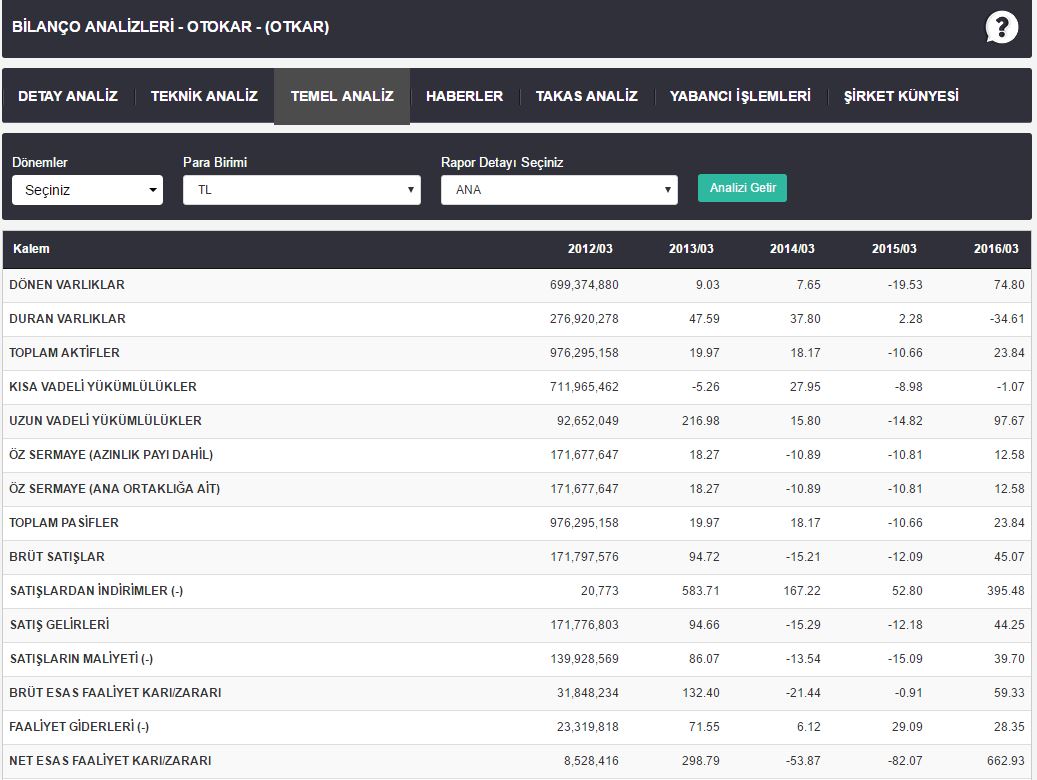
Task: Click the Kalem column header
Action: [31, 249]
